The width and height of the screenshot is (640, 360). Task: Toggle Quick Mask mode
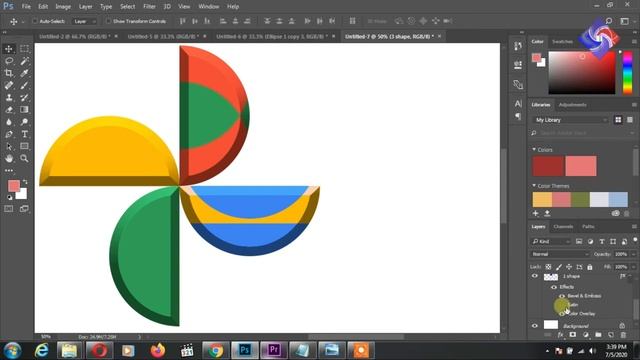click(x=9, y=209)
